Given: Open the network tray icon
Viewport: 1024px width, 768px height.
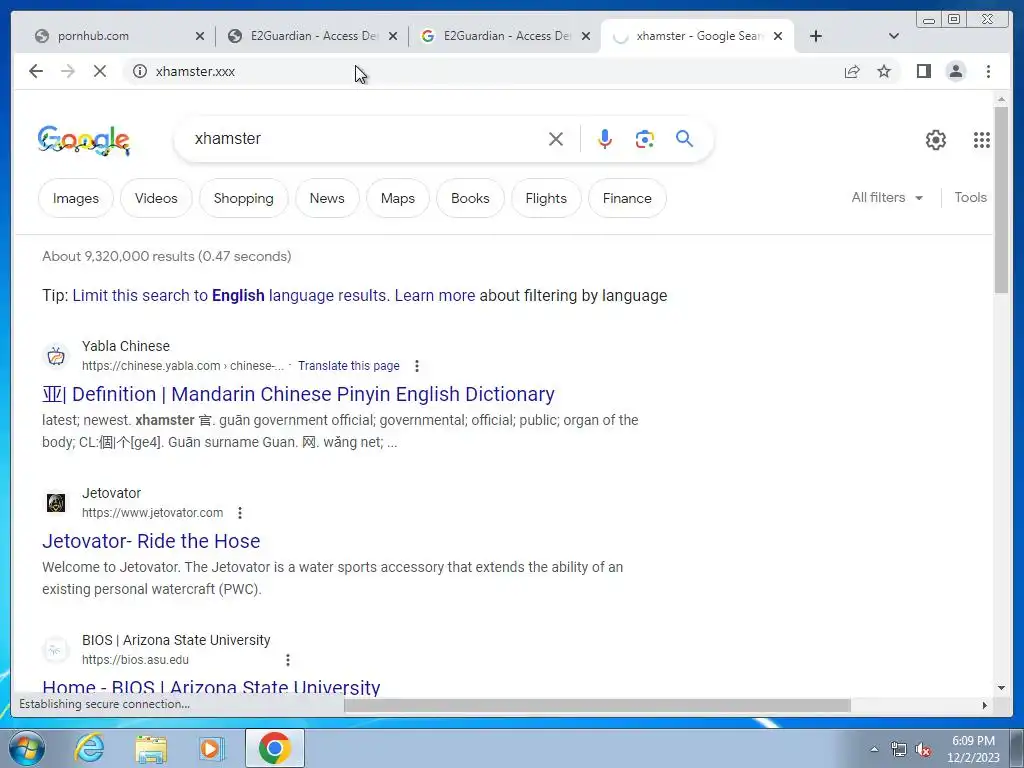Looking at the screenshot, I should click(x=899, y=749).
